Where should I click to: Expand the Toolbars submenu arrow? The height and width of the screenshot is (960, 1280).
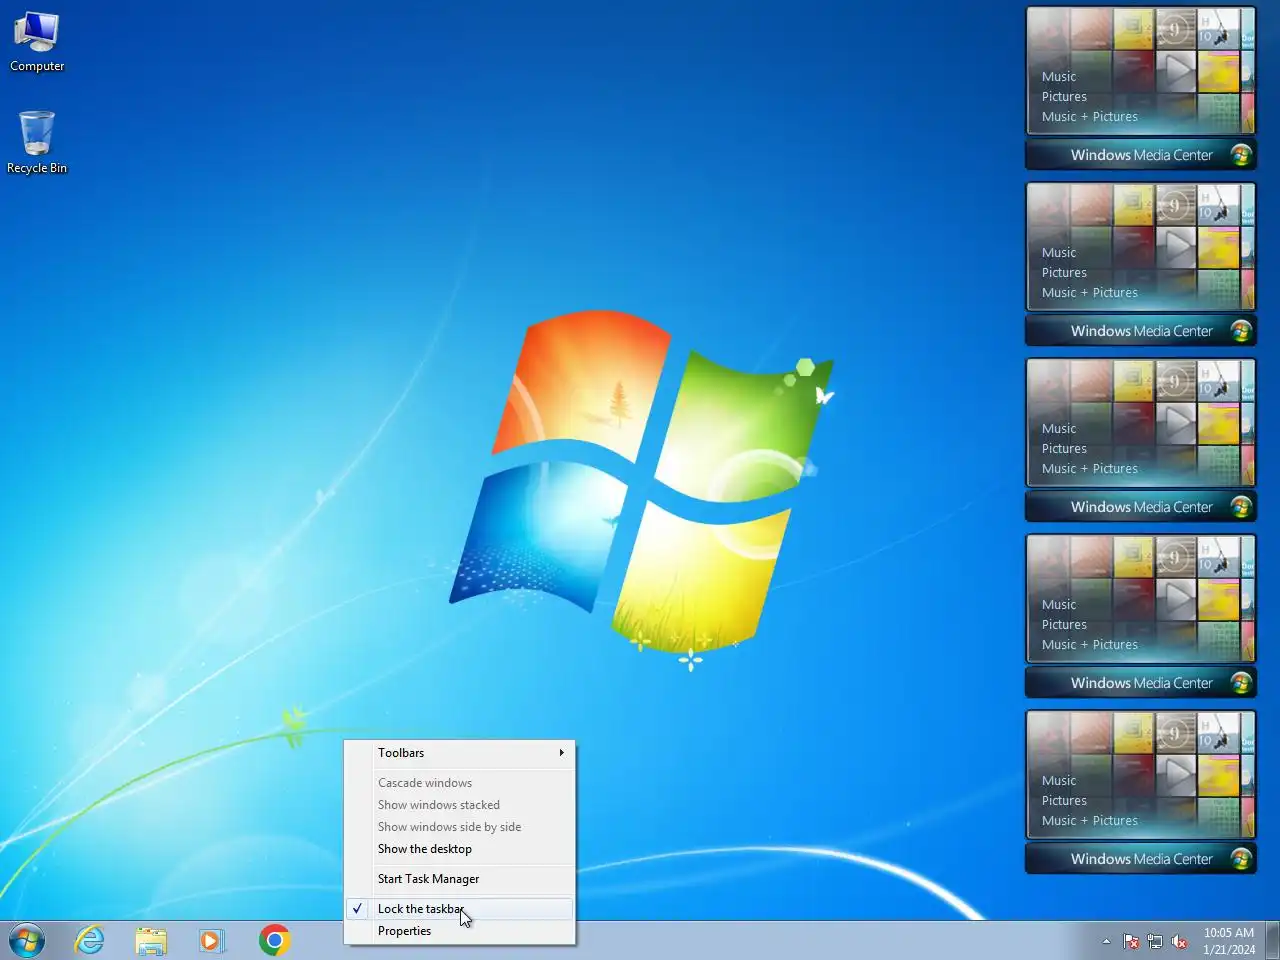(x=562, y=753)
